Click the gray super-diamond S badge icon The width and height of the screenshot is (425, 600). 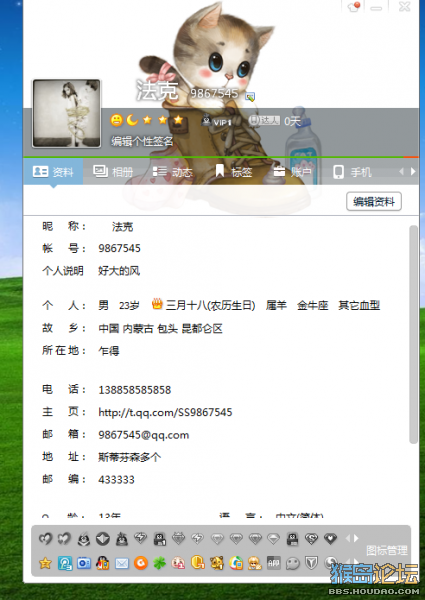(x=311, y=539)
